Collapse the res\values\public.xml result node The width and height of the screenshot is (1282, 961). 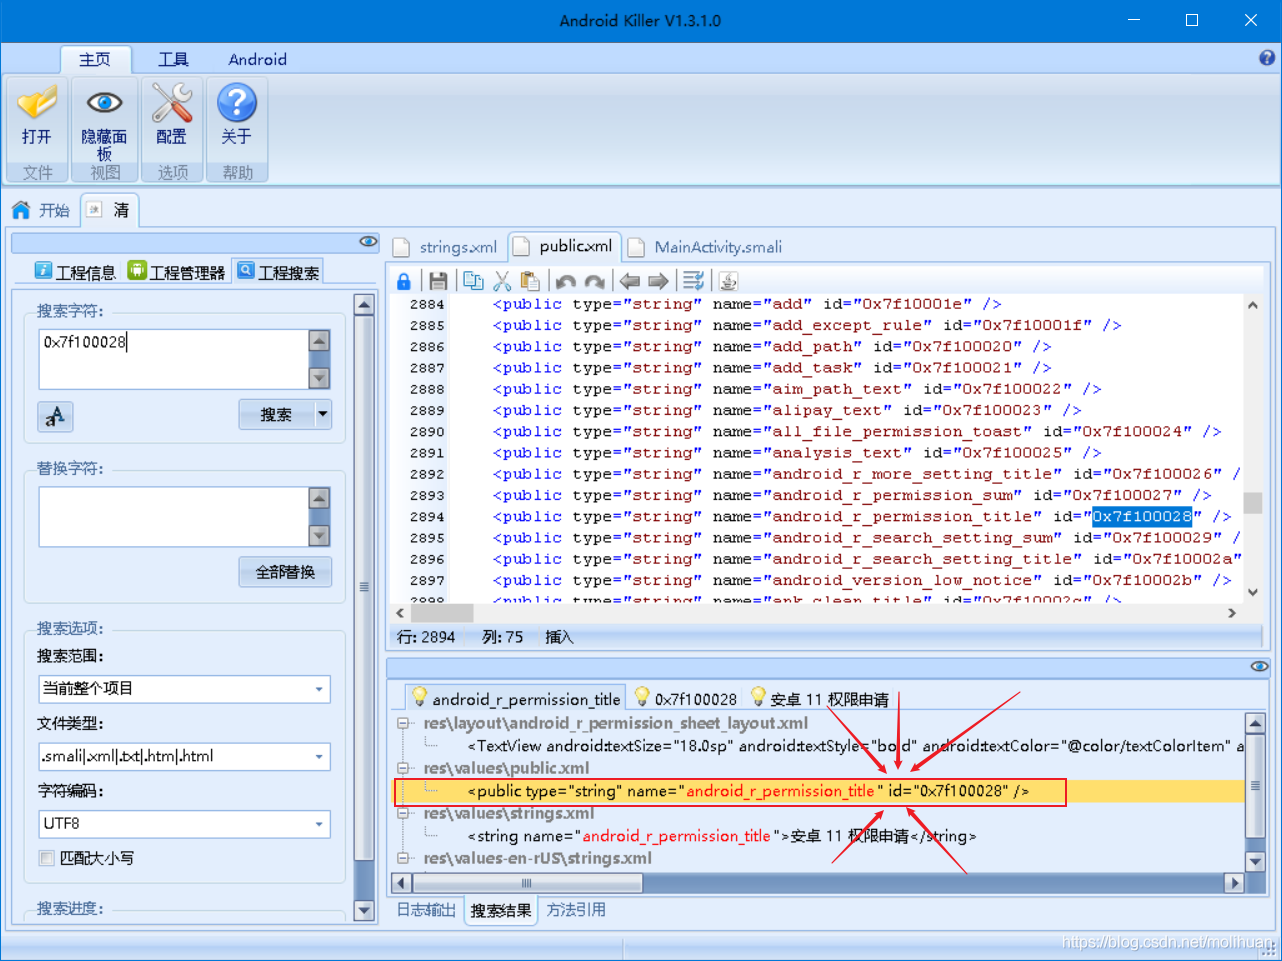402,768
